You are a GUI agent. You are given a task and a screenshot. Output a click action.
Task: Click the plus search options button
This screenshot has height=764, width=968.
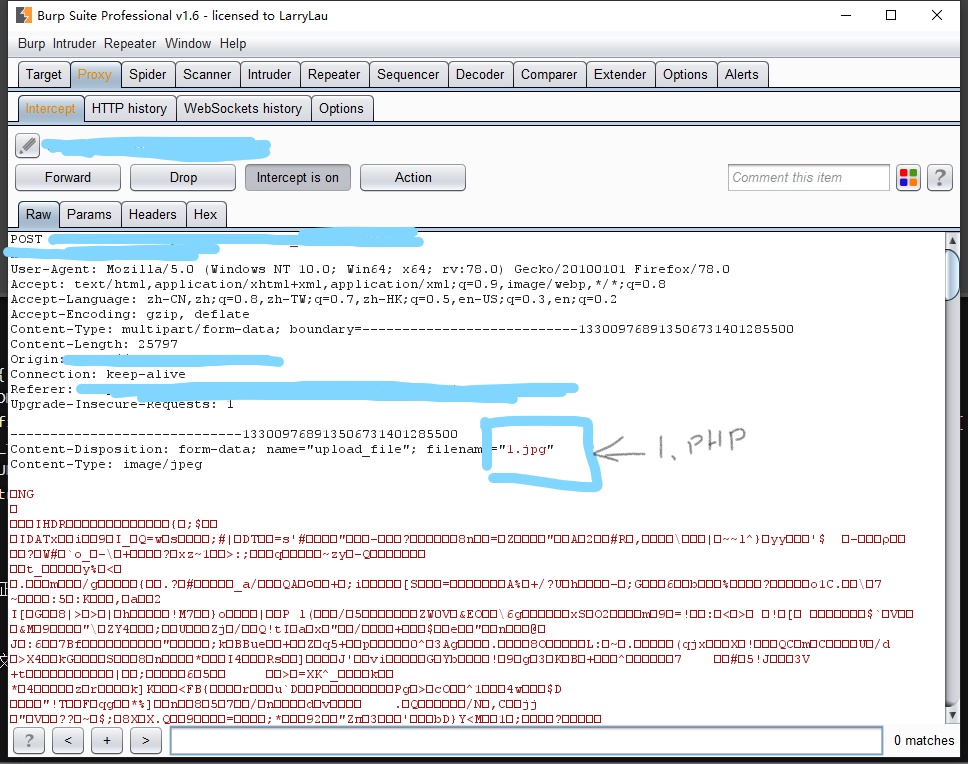[106, 740]
